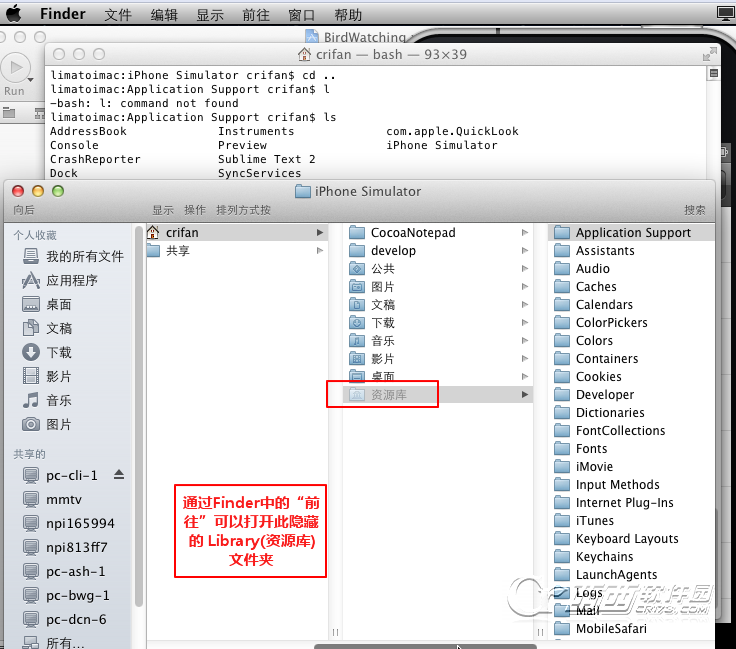Select 音乐 in sidebar favorites
The height and width of the screenshot is (649, 736).
pyautogui.click(x=47, y=400)
